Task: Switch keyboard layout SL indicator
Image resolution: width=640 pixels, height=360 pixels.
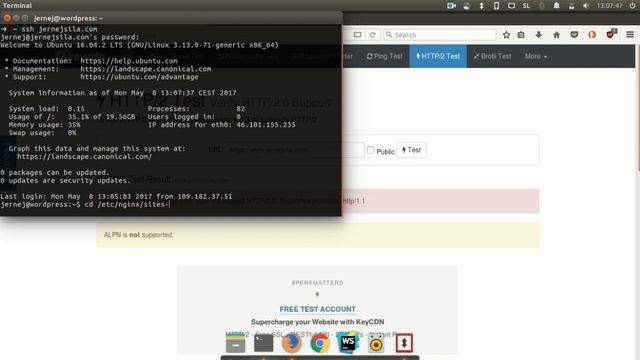Action: 526,6
